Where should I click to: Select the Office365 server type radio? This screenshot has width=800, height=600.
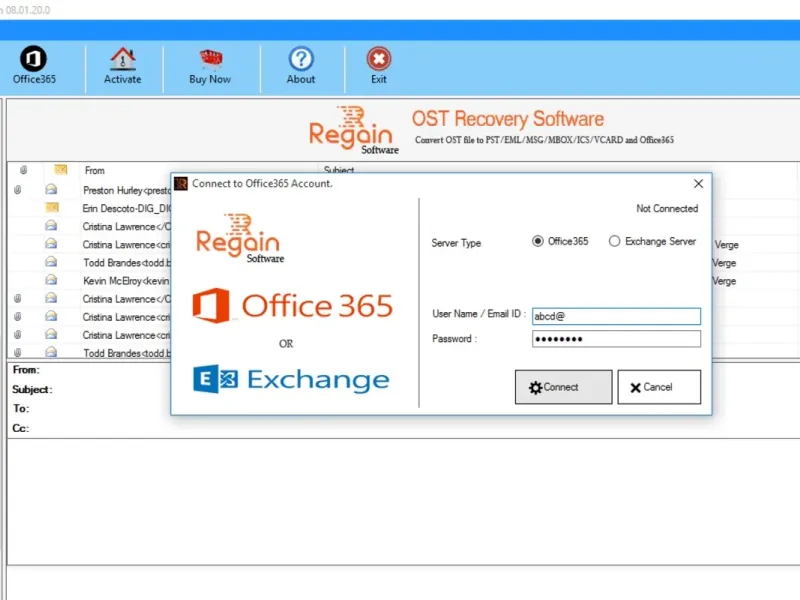pos(538,241)
